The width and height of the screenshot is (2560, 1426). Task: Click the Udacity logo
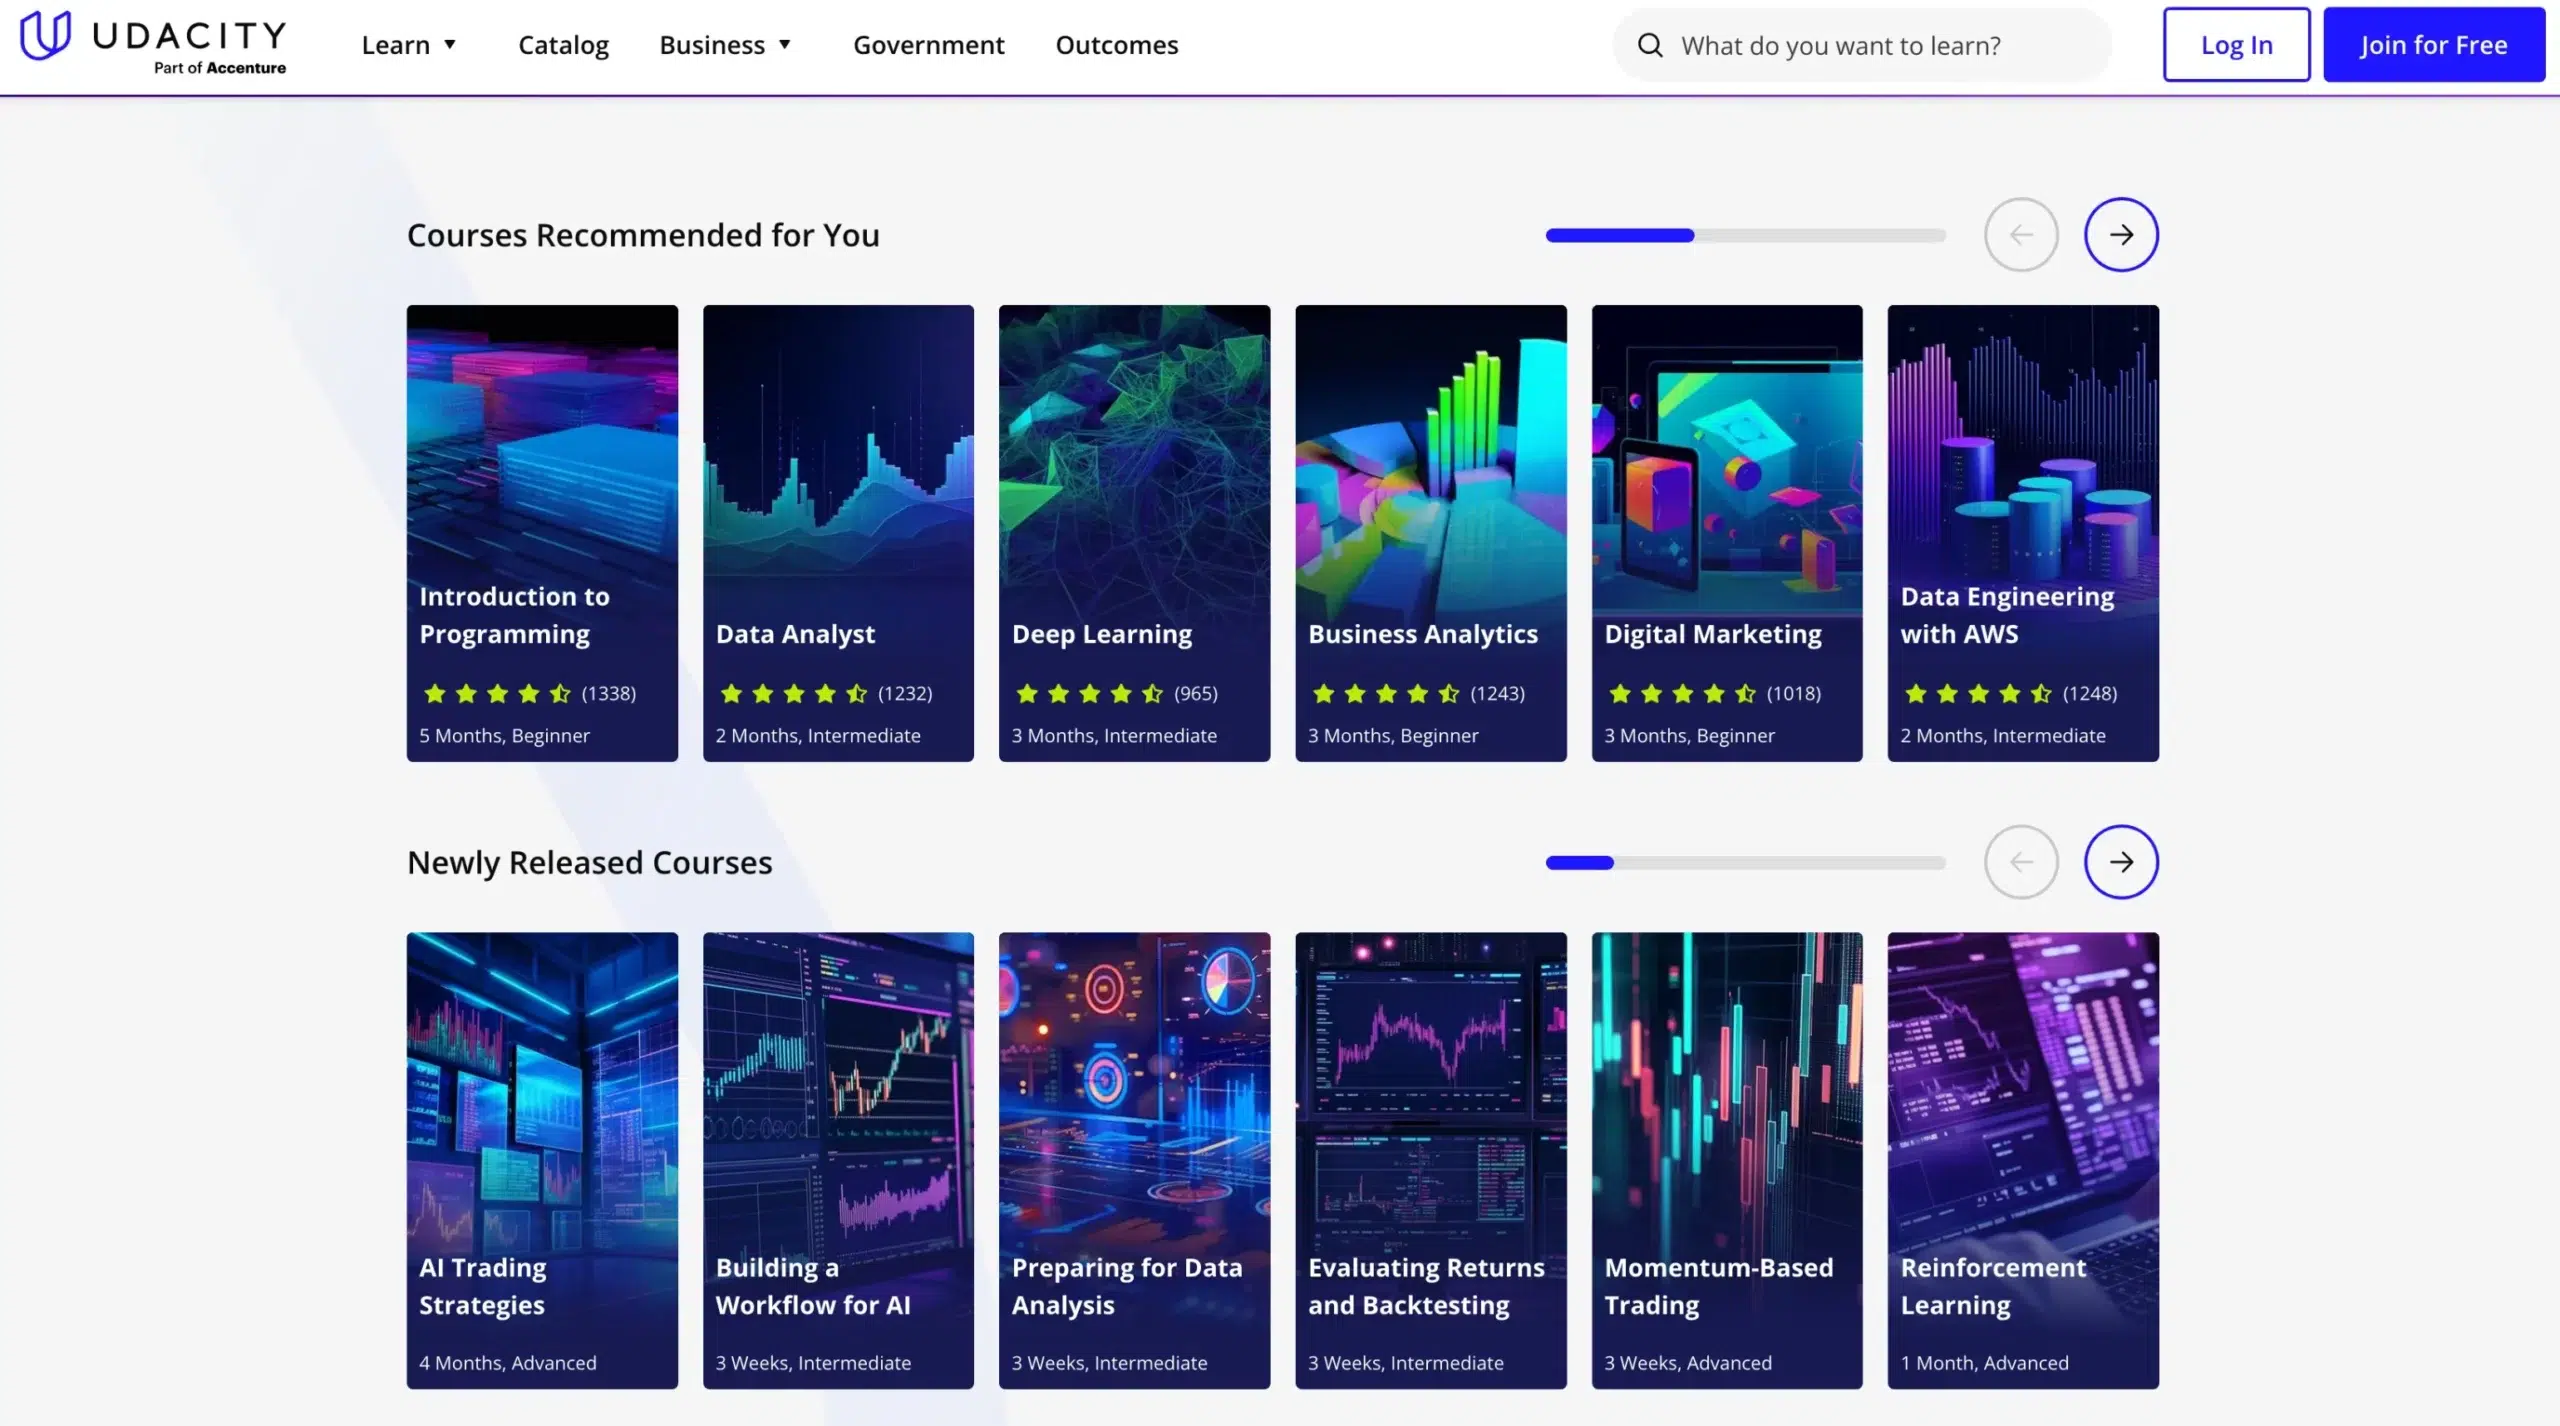153,43
